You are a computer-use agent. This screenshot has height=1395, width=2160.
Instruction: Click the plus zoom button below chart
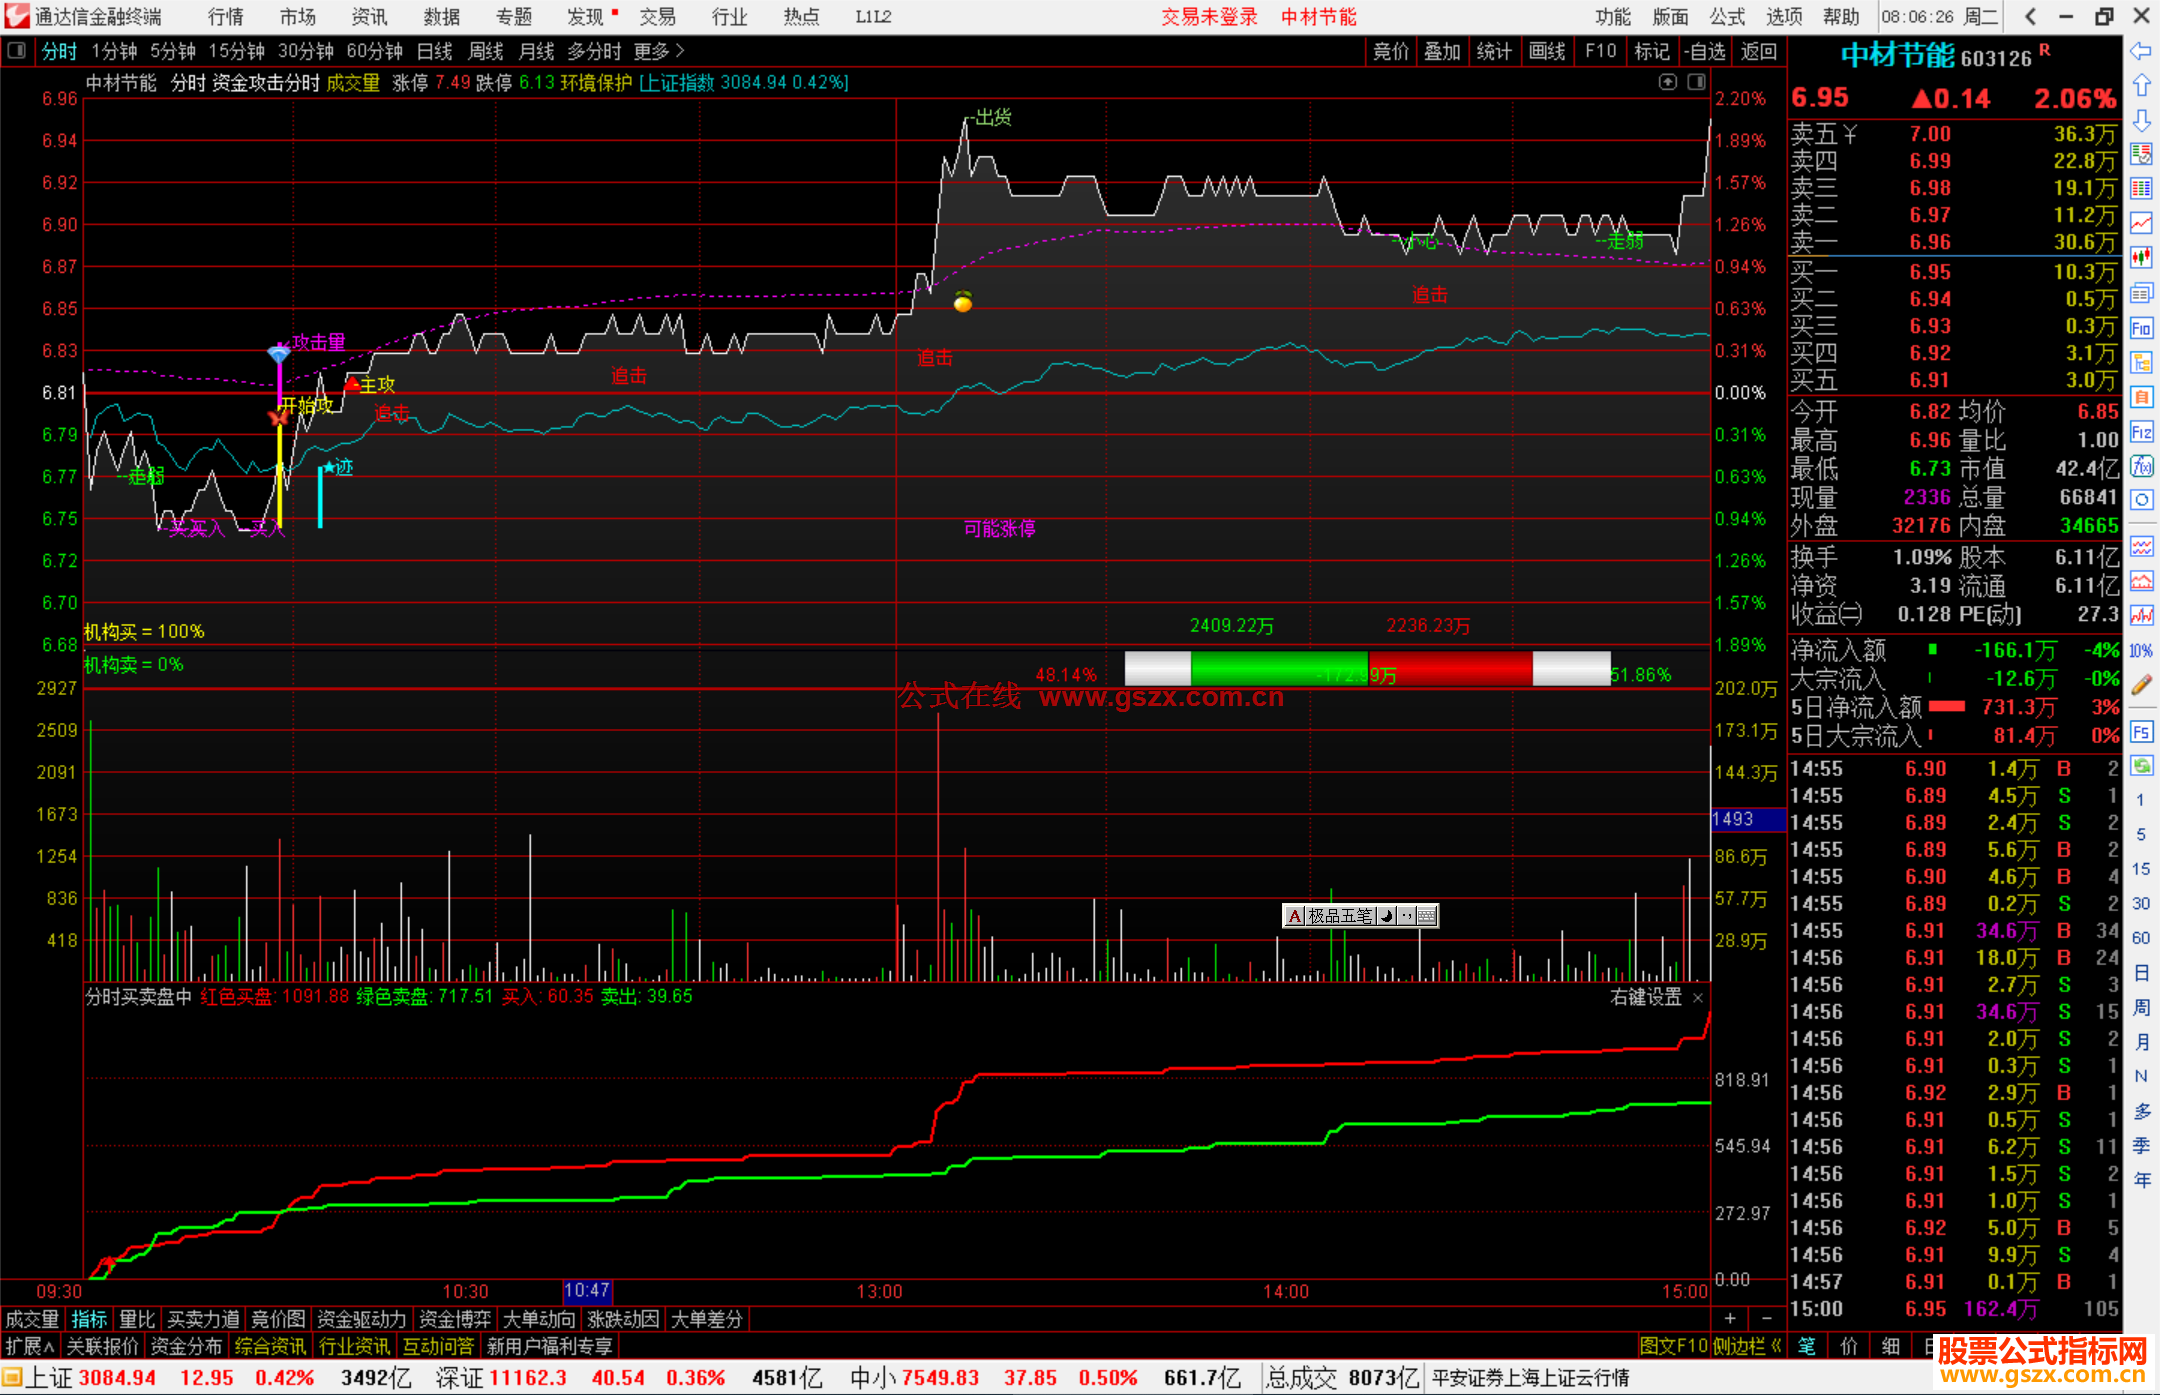(1730, 1319)
